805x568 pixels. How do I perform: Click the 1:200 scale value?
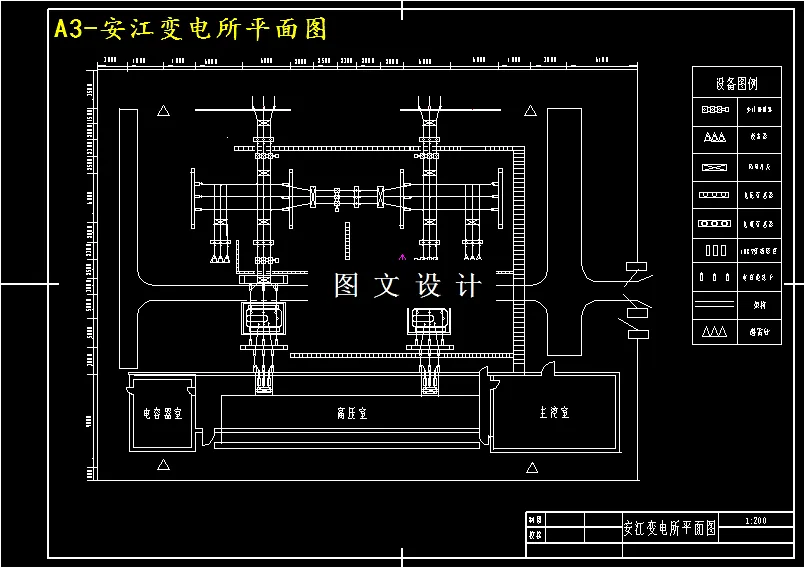756,520
